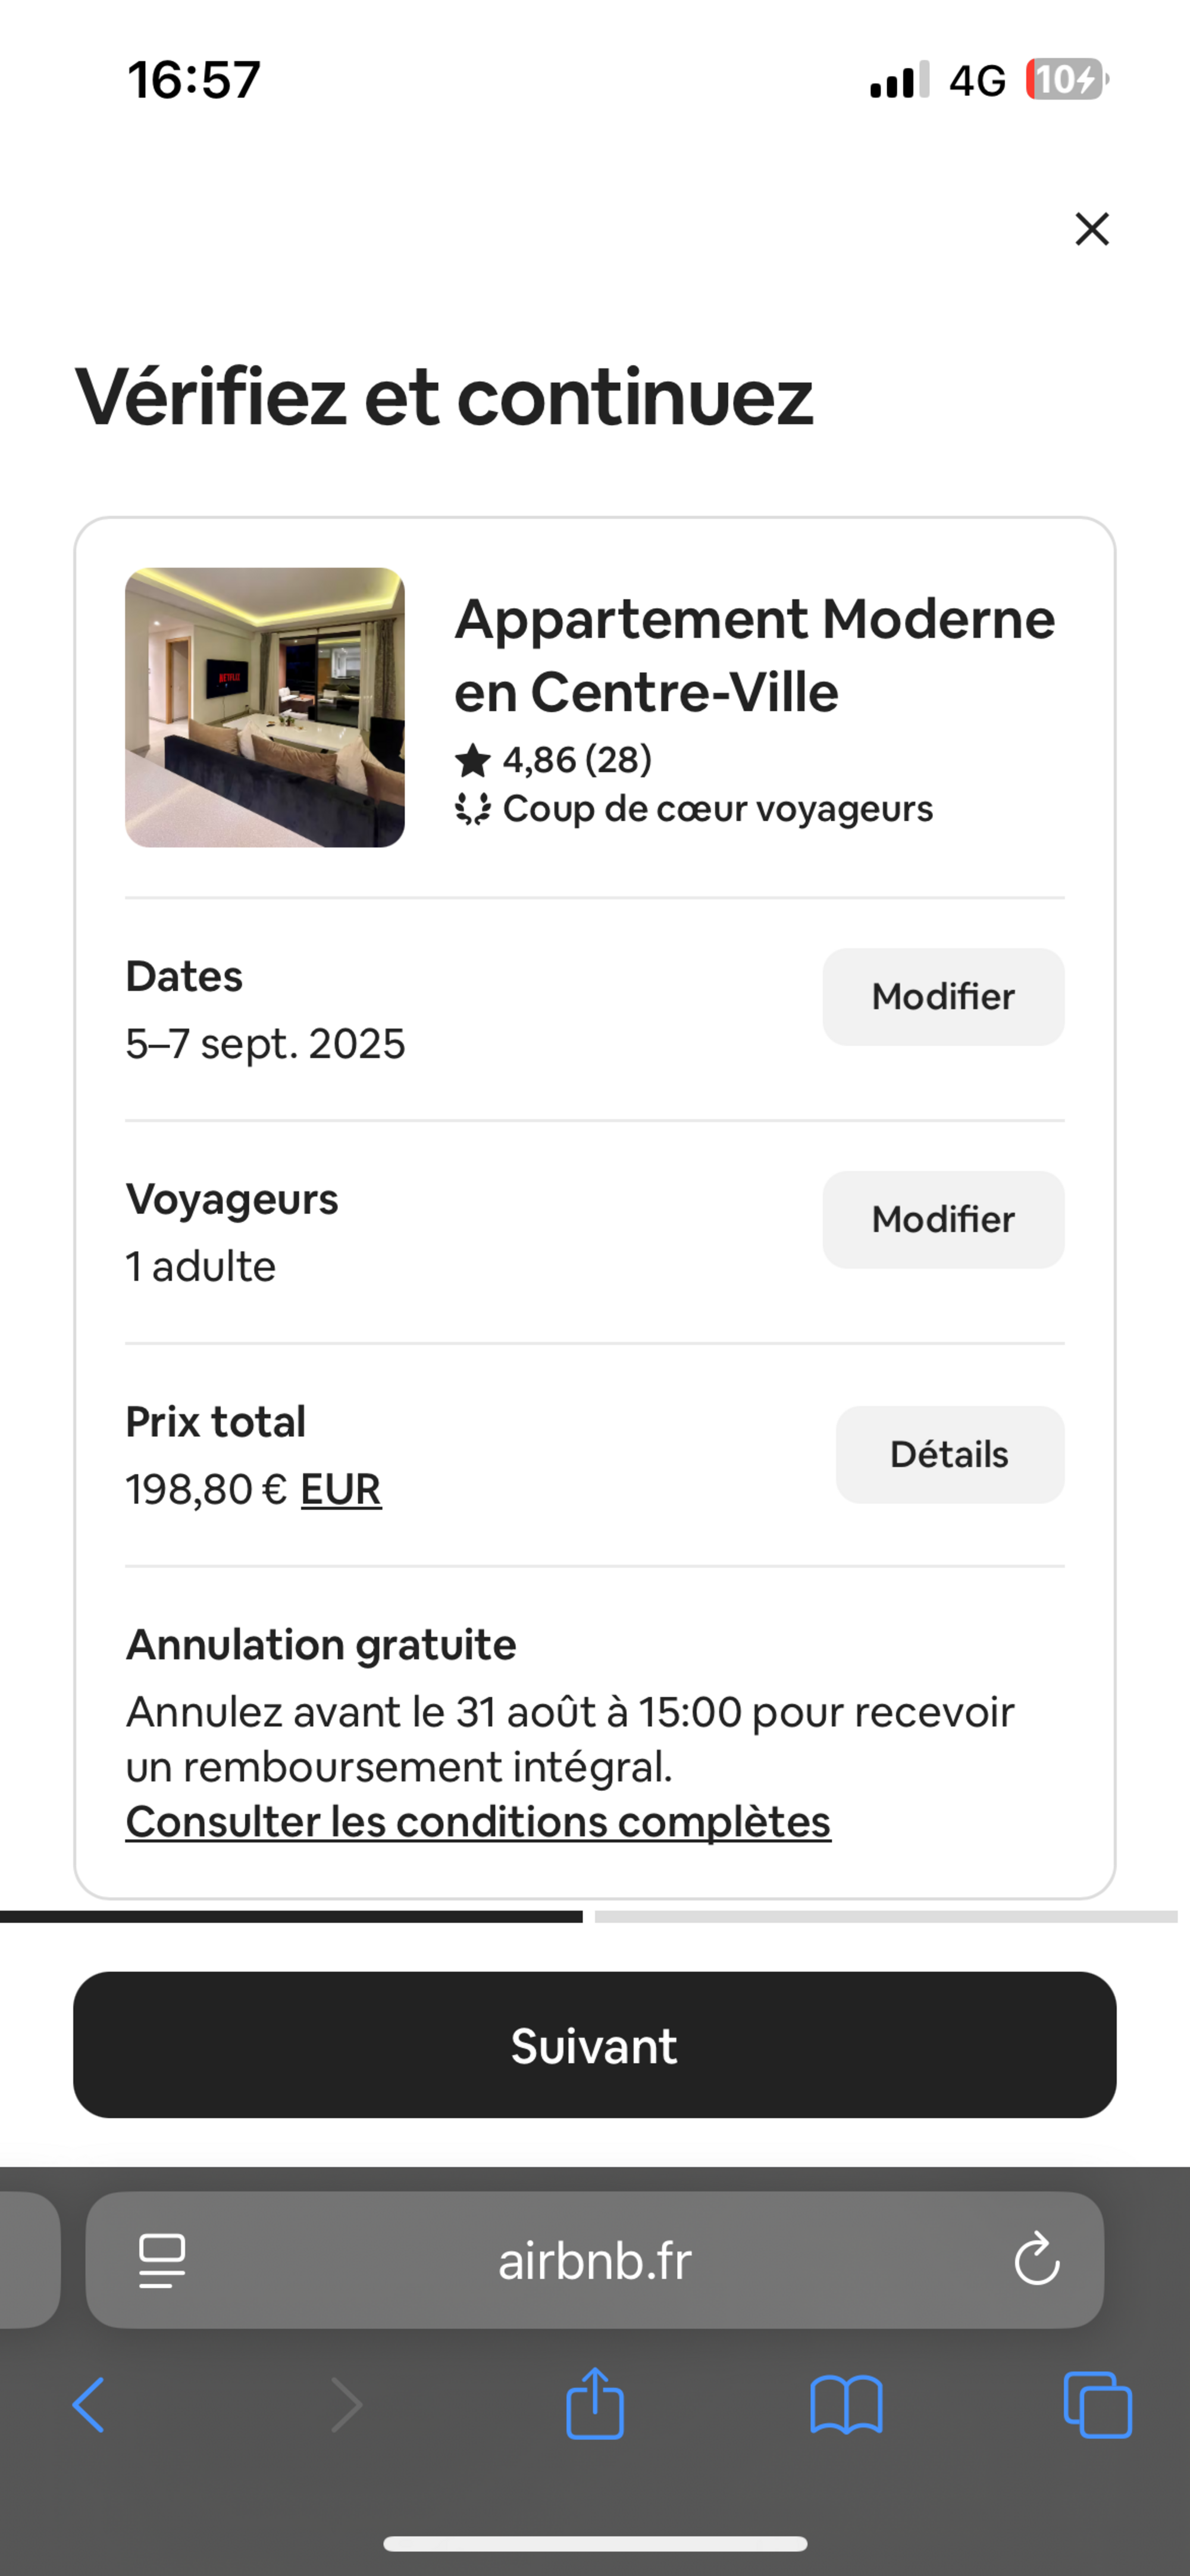Viewport: 1190px width, 2576px height.
Task: Open Consulter les conditions complètes link
Action: click(x=478, y=1822)
